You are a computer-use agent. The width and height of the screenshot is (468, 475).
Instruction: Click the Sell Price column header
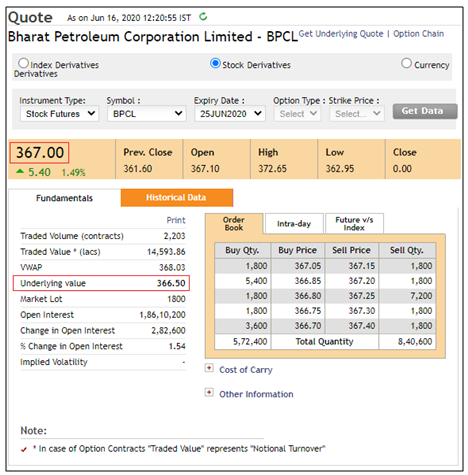[351, 250]
